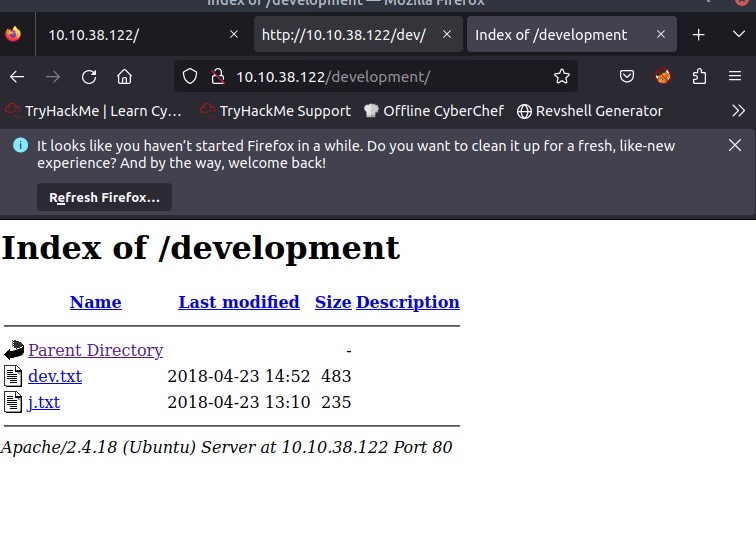Click the info icon in the notification bar

click(20, 145)
